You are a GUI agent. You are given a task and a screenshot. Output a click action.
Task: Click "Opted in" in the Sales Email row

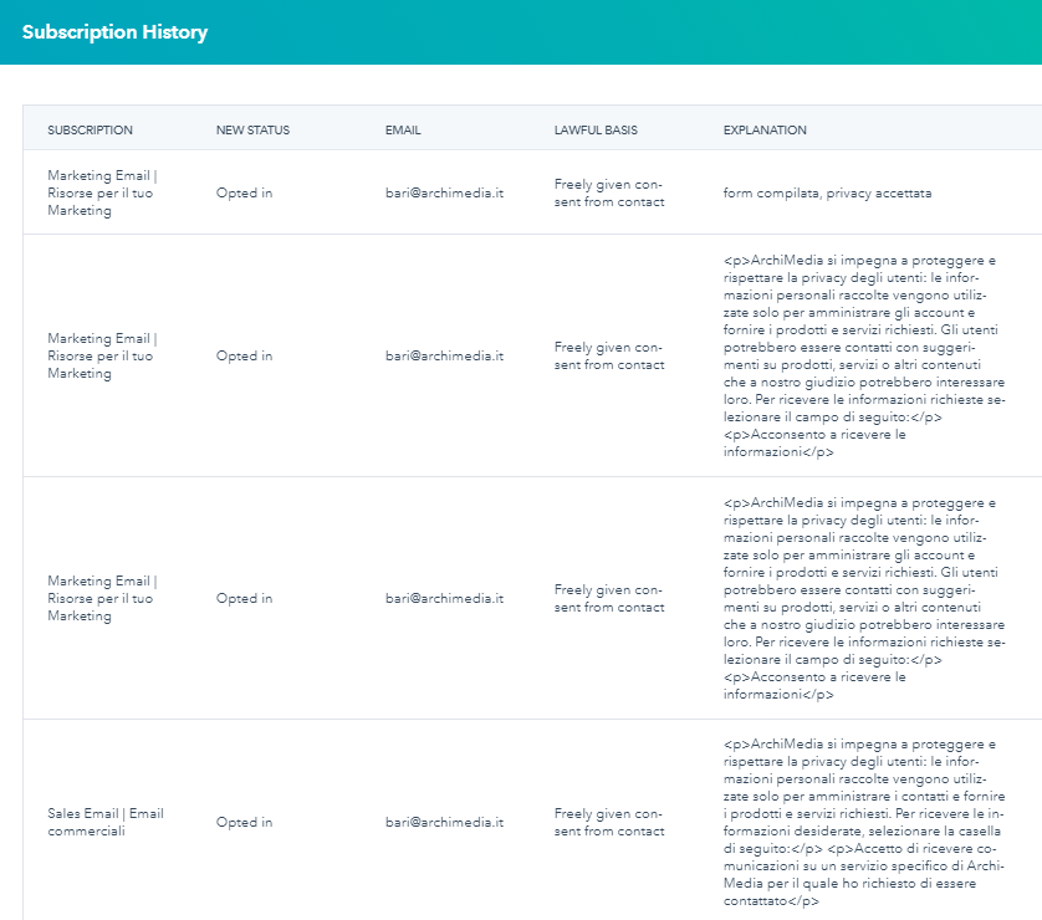[244, 822]
